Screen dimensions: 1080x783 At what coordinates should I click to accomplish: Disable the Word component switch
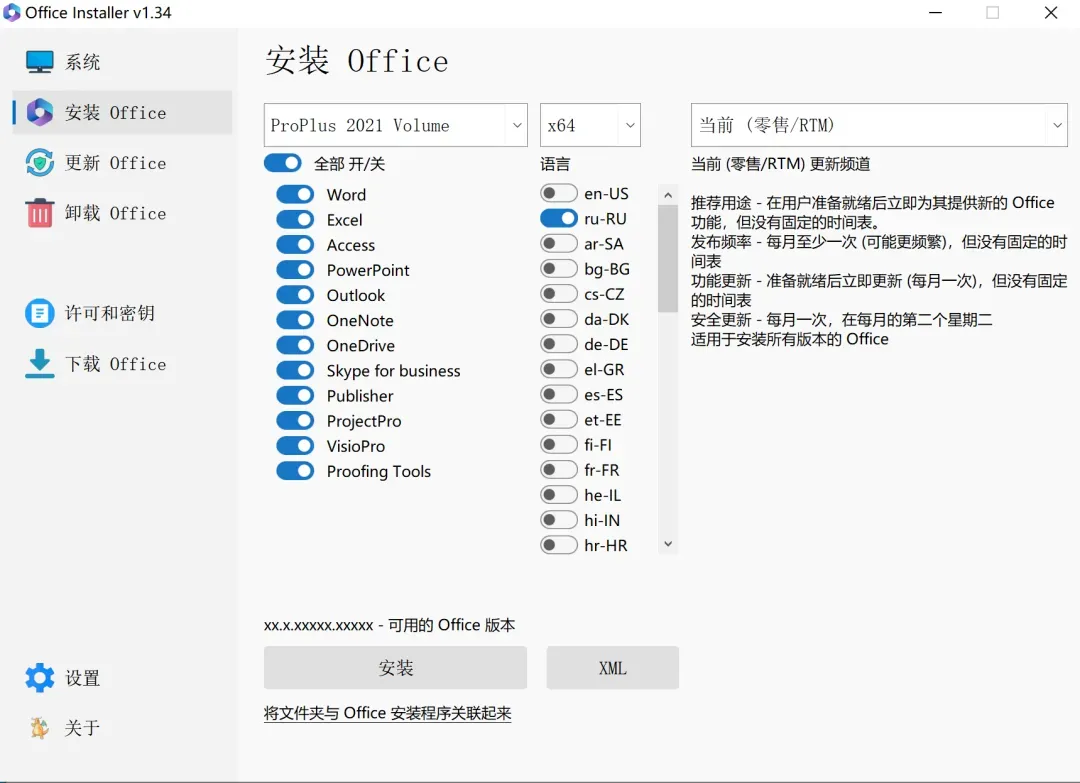[295, 194]
